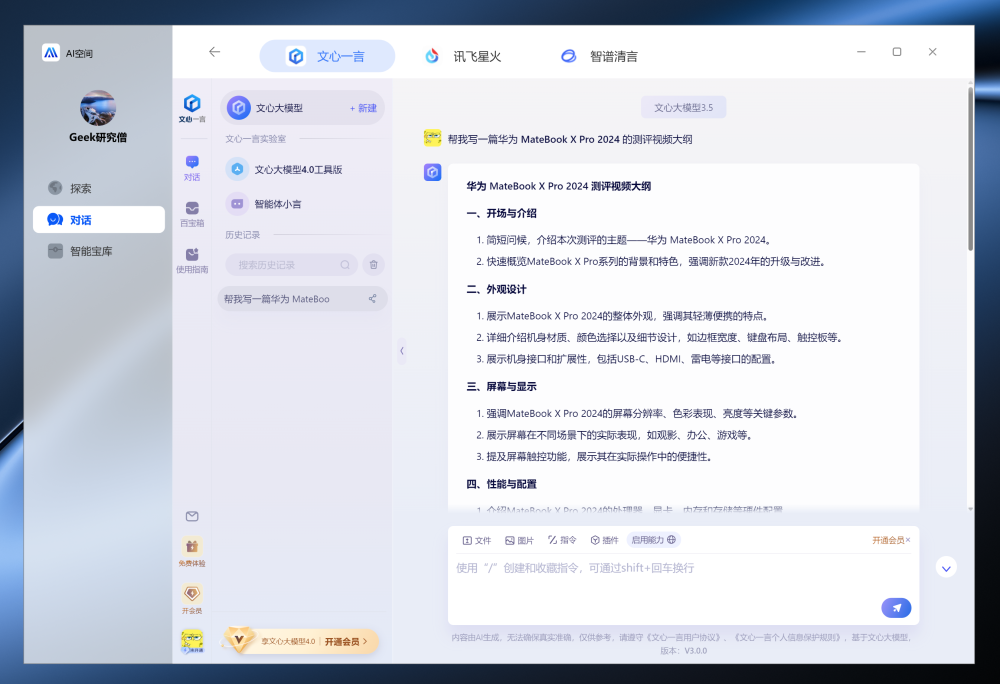
Task: Click the search magnifier icon in history
Action: click(345, 265)
